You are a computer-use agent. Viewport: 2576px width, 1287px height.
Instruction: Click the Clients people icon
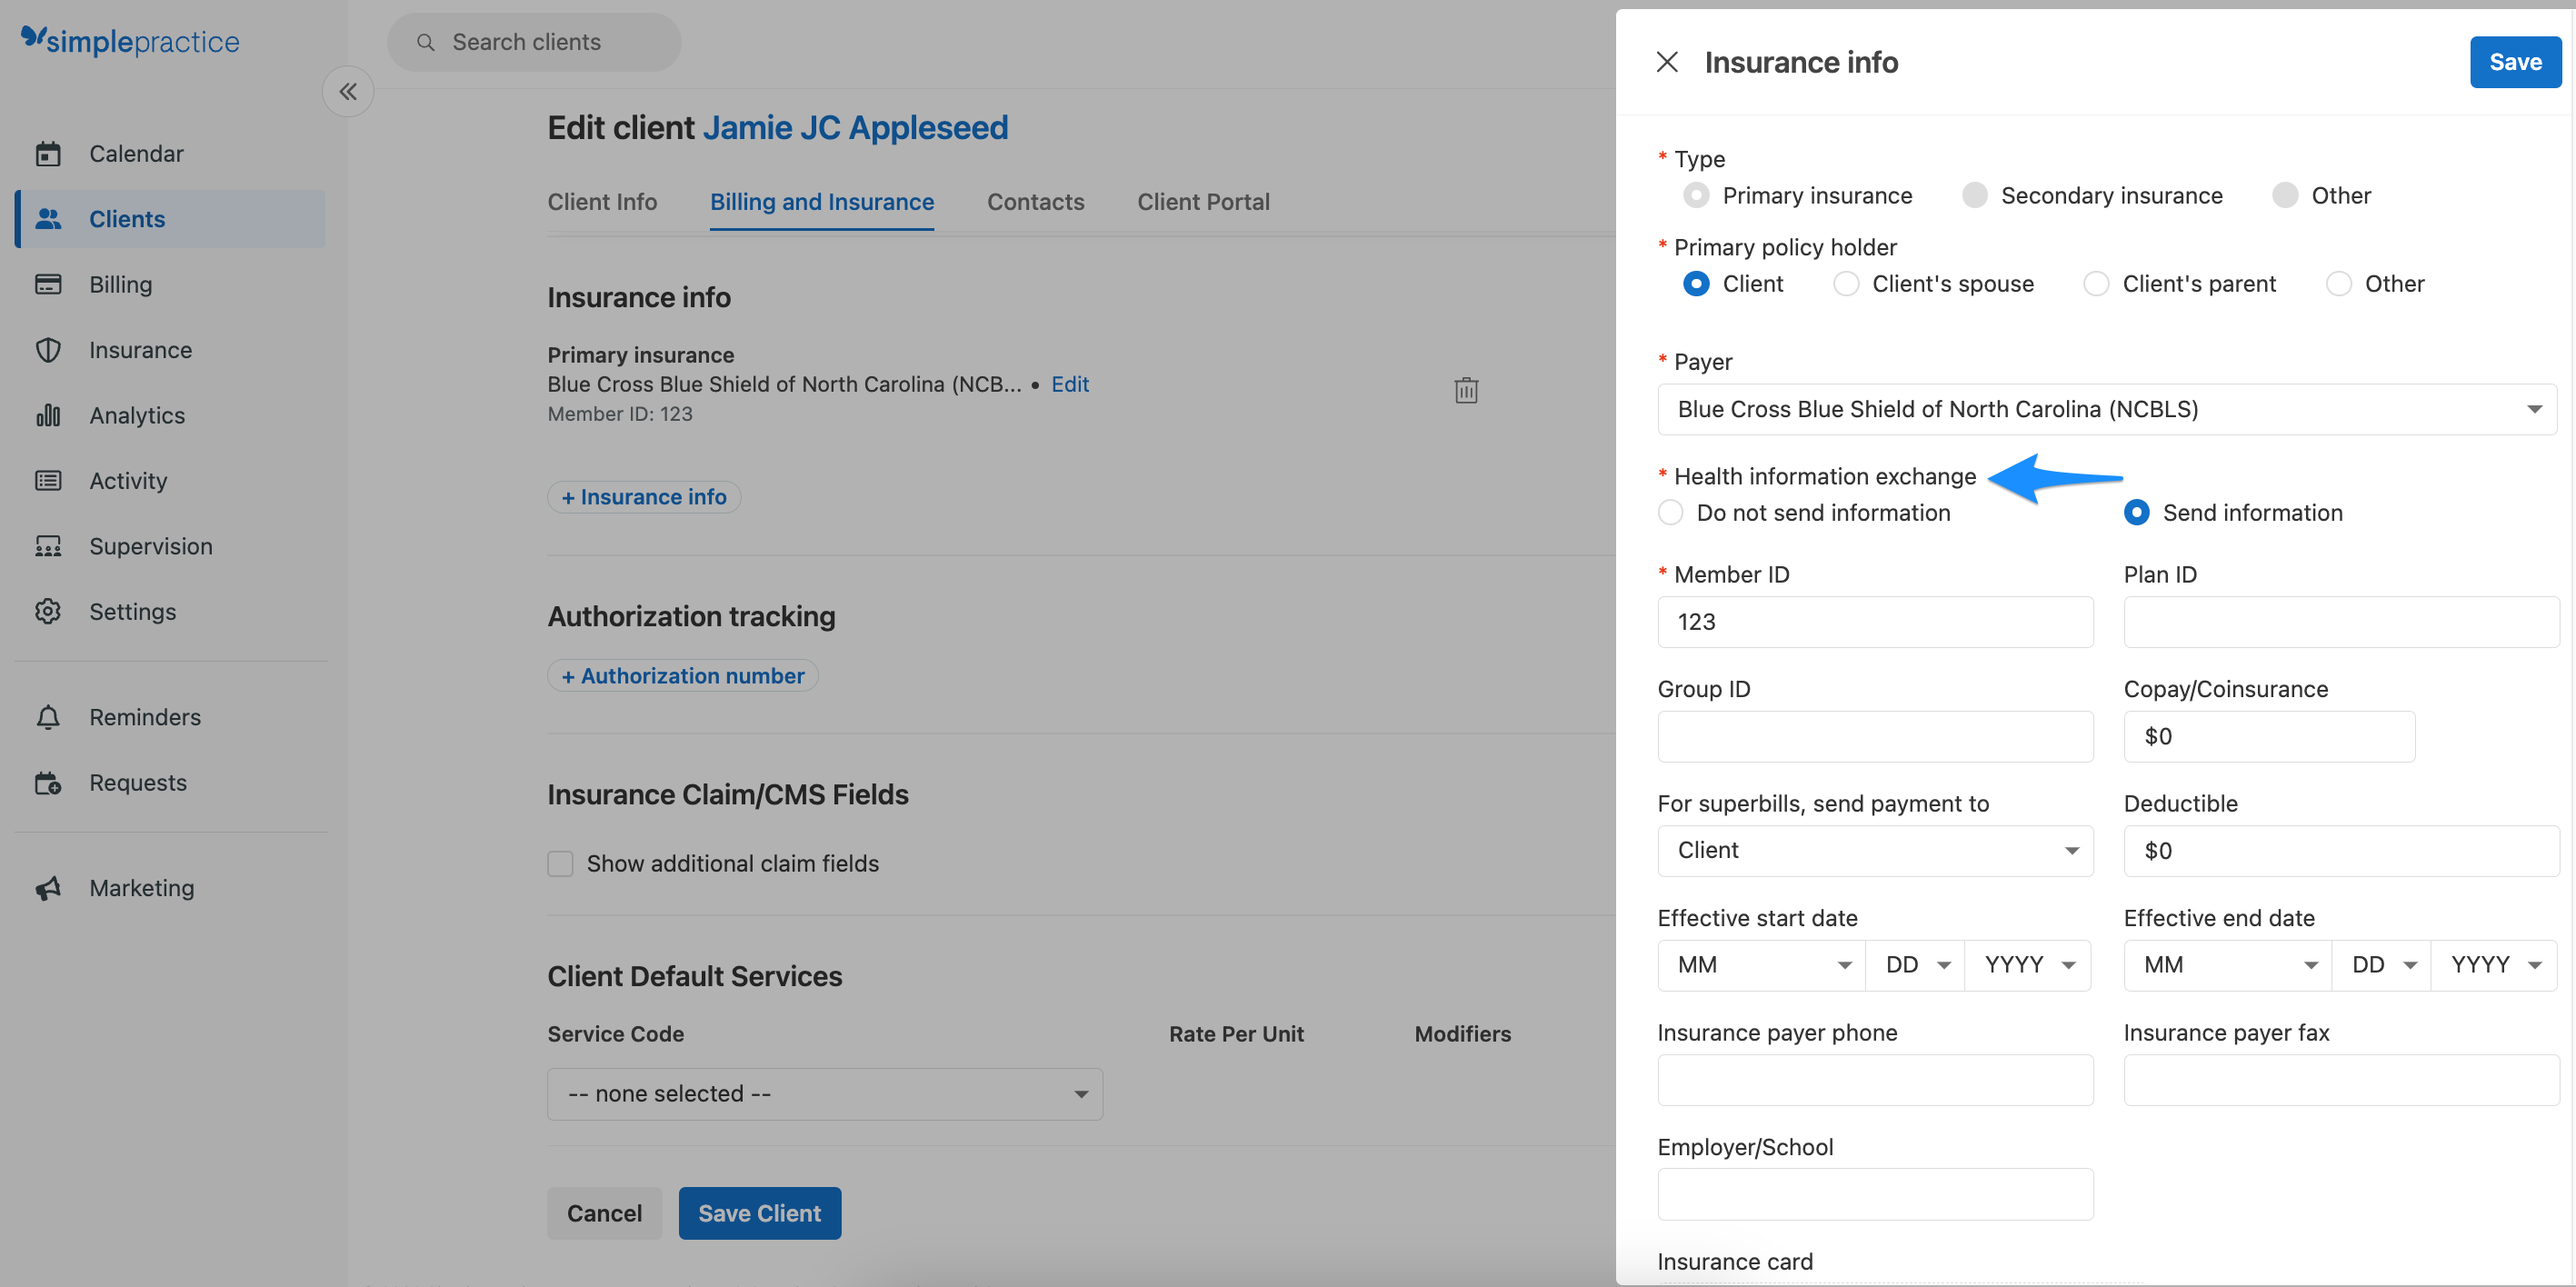coord(48,219)
